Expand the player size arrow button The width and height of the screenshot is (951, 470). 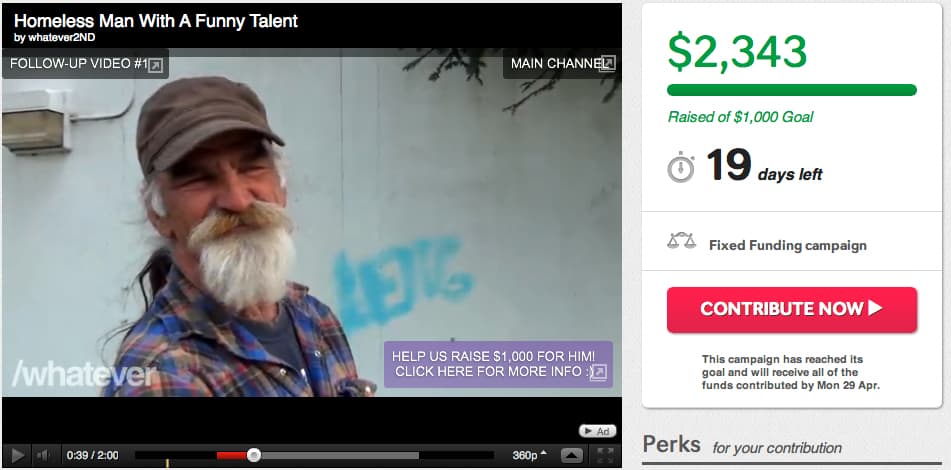tap(572, 455)
